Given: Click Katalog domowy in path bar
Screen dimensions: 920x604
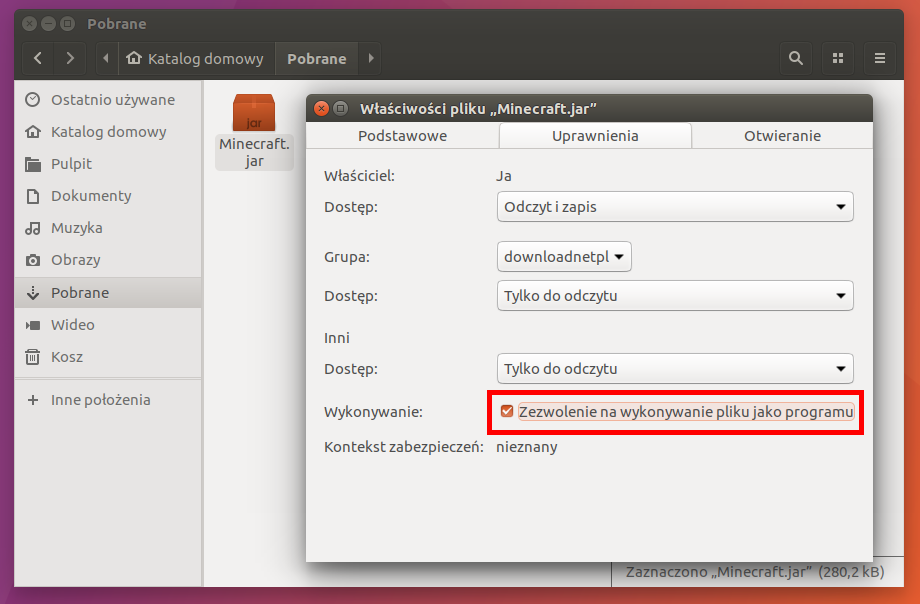Looking at the screenshot, I should (197, 58).
